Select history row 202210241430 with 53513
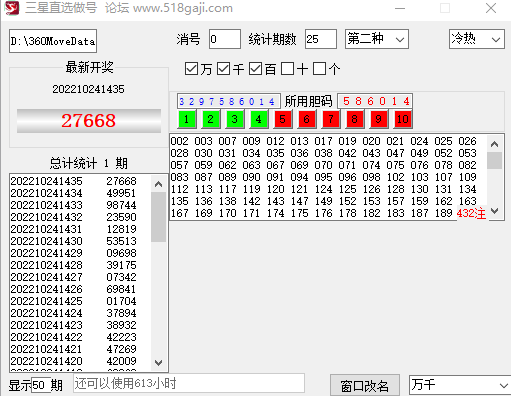511x396 pixels. coord(74,241)
